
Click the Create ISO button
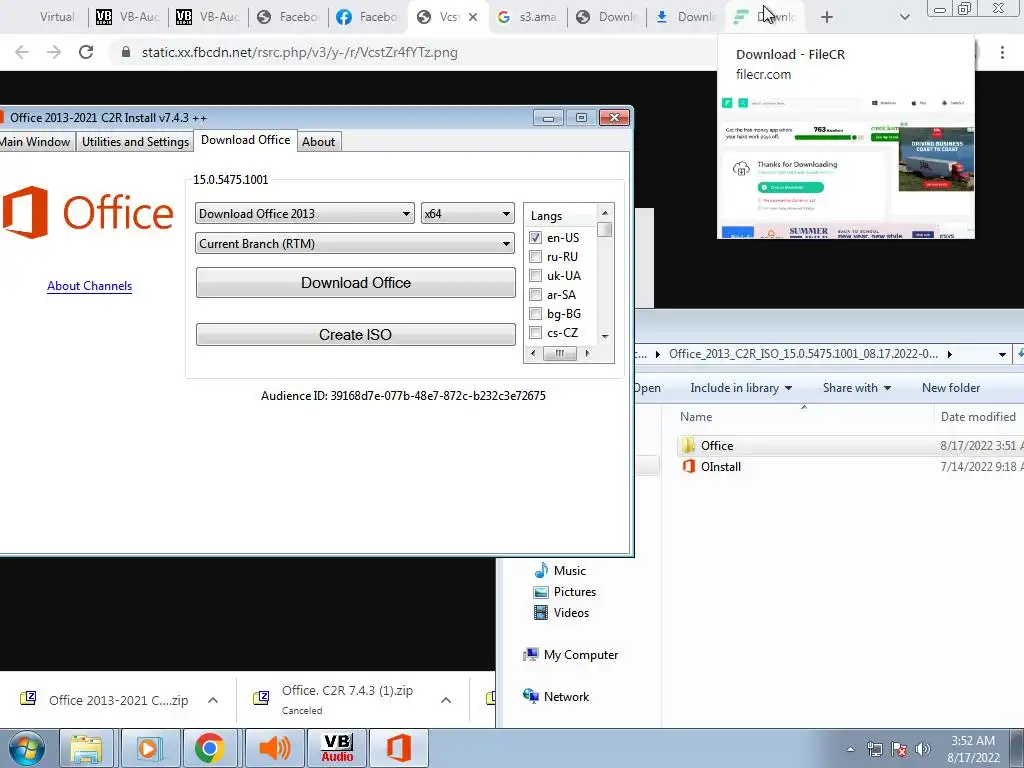point(356,334)
